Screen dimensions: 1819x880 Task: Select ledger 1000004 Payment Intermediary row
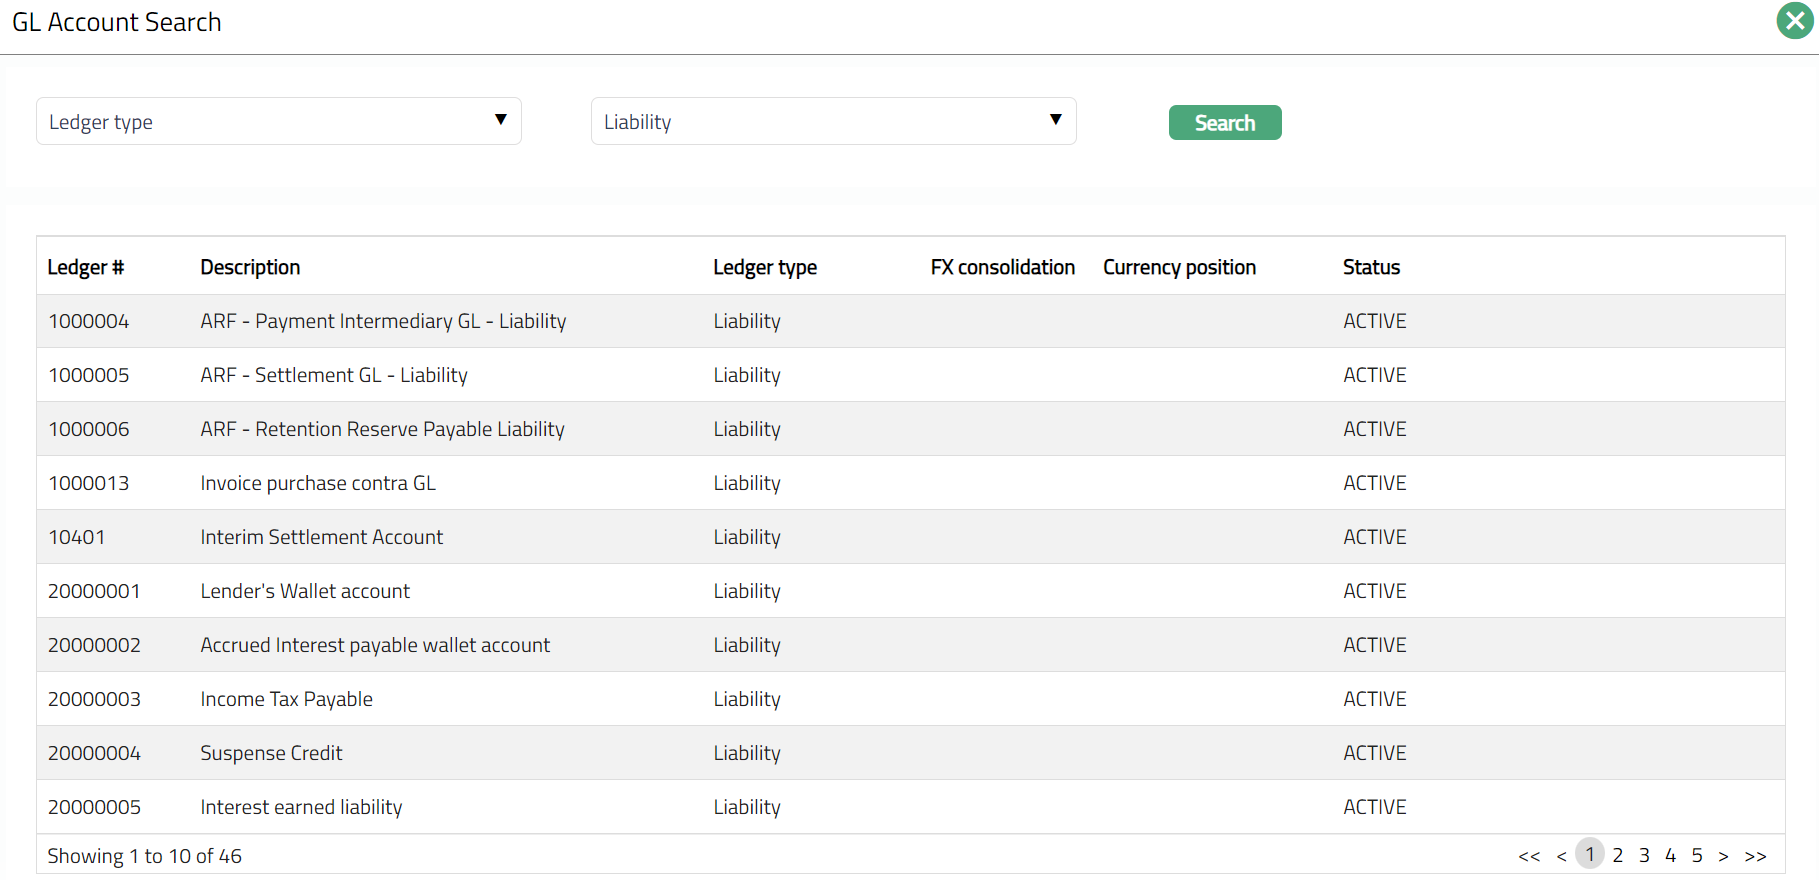click(383, 321)
